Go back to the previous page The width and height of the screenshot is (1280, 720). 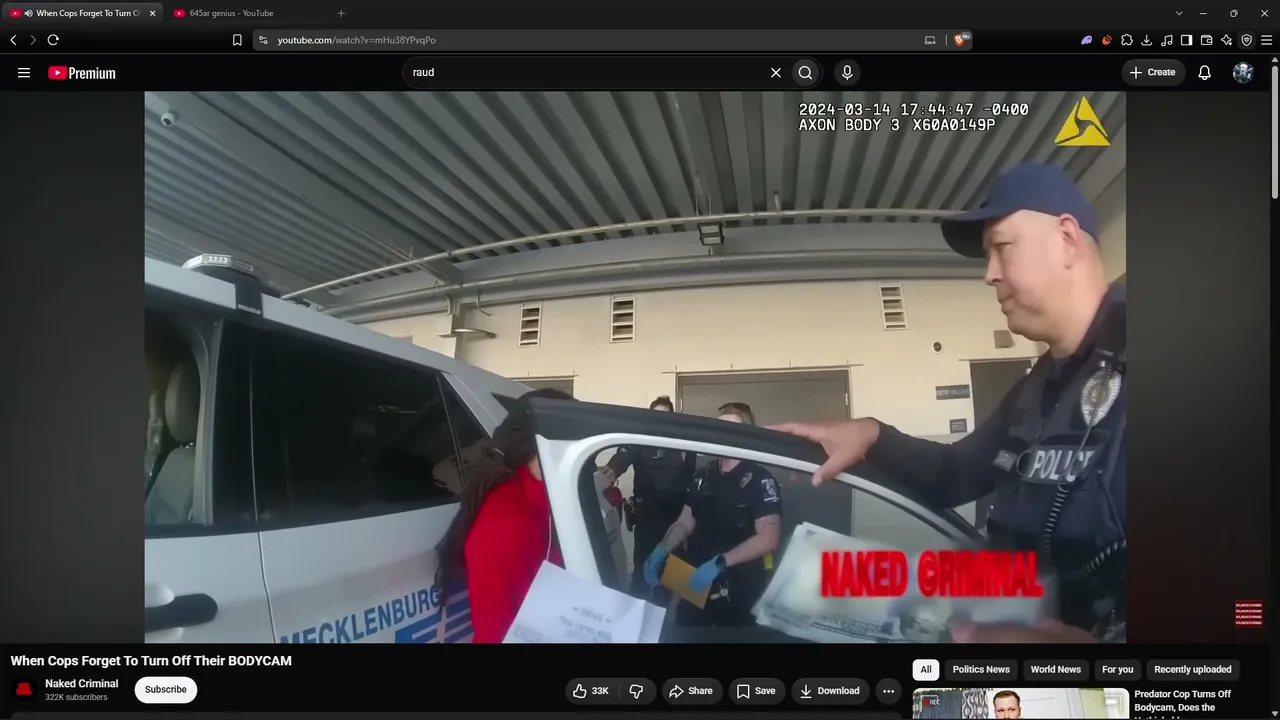[13, 40]
